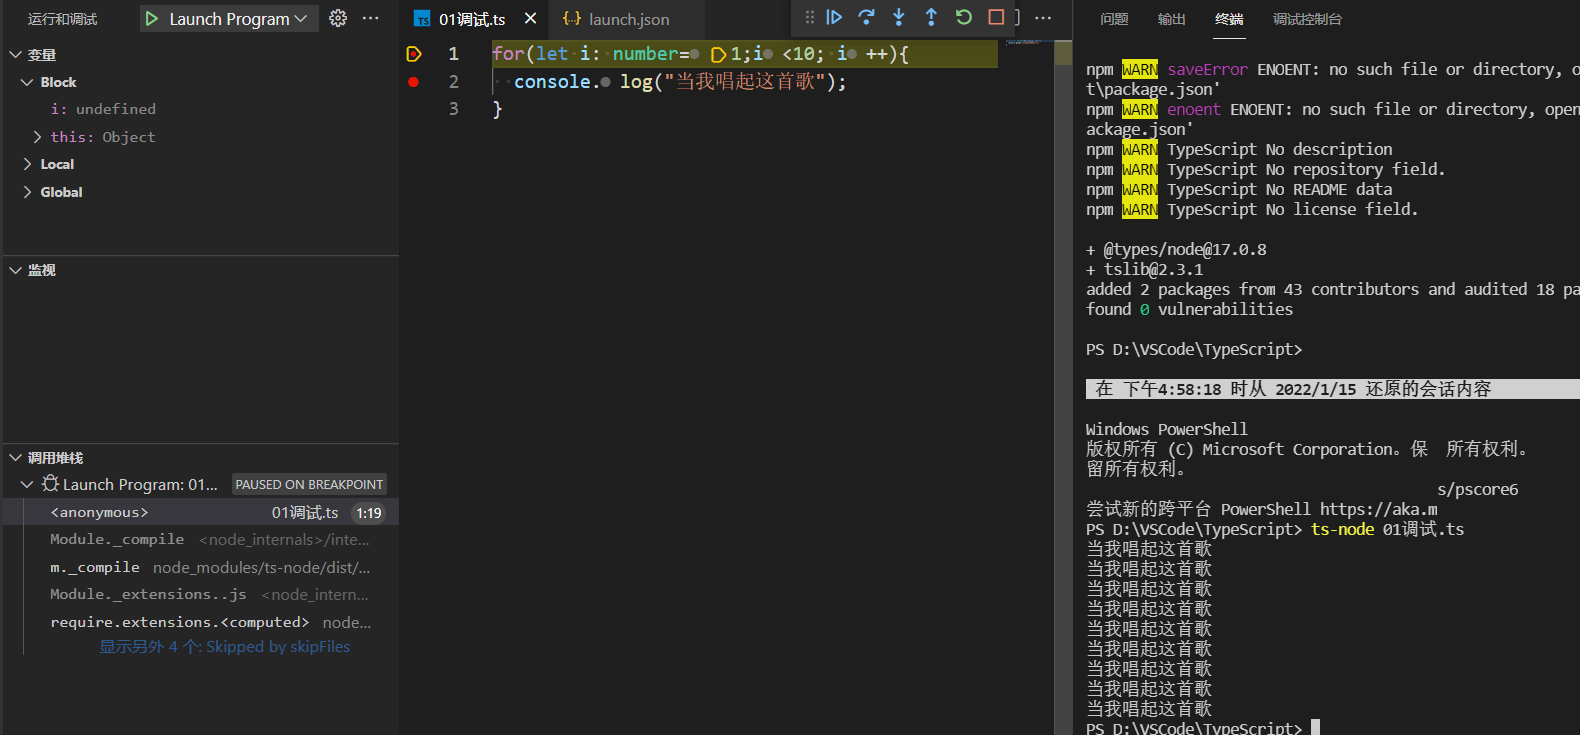Open the Launch Program configuration dropdown
The height and width of the screenshot is (735, 1580).
pyautogui.click(x=240, y=19)
